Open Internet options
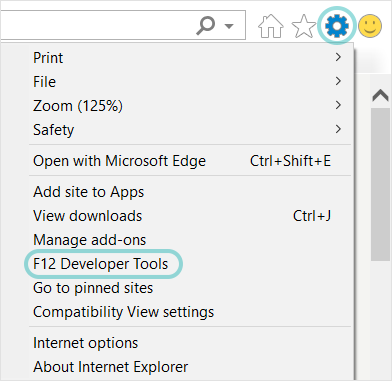The height and width of the screenshot is (381, 392). tap(190, 343)
